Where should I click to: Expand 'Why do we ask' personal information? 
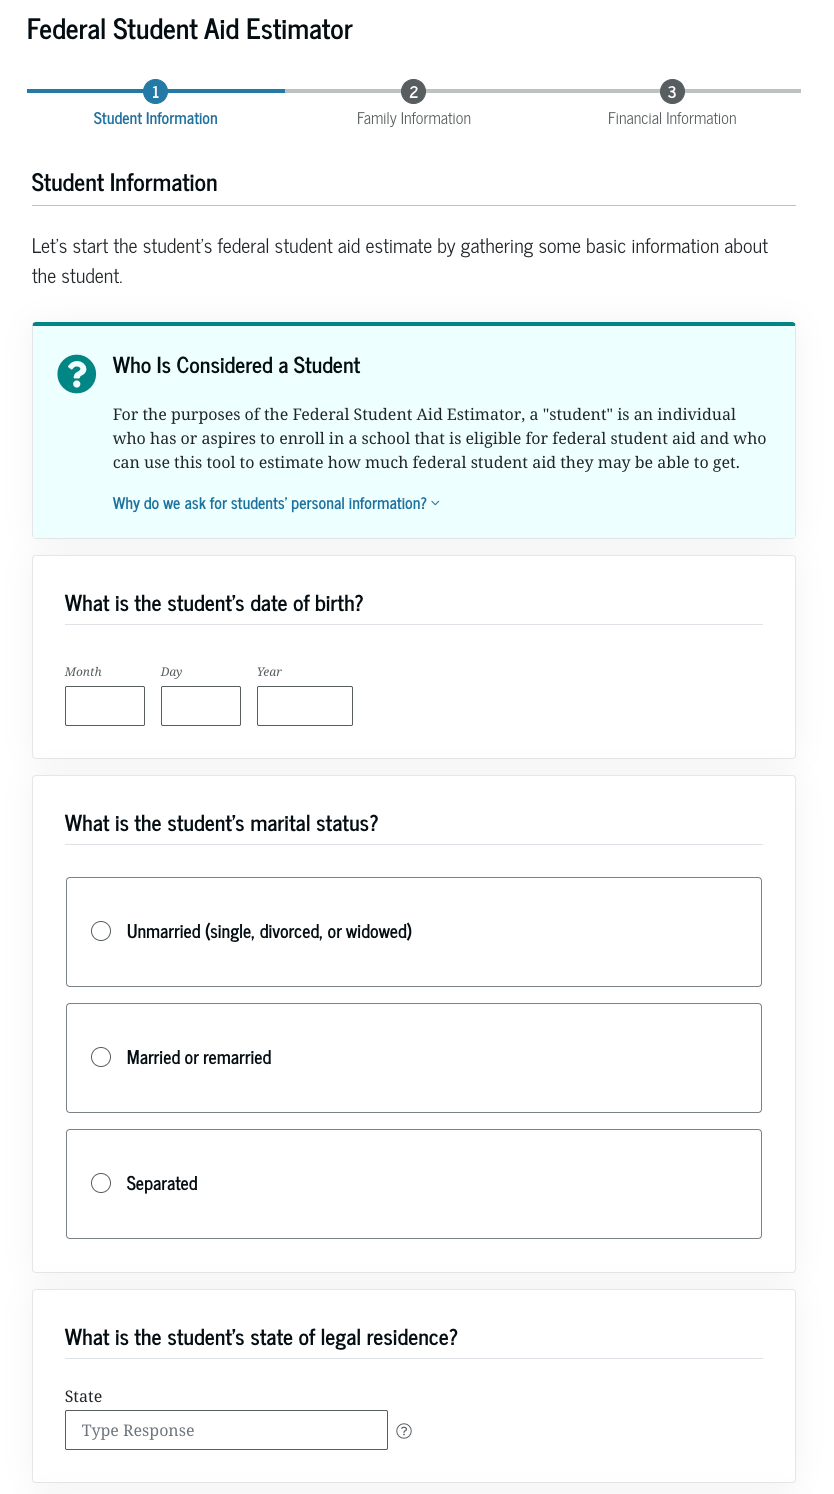(269, 503)
